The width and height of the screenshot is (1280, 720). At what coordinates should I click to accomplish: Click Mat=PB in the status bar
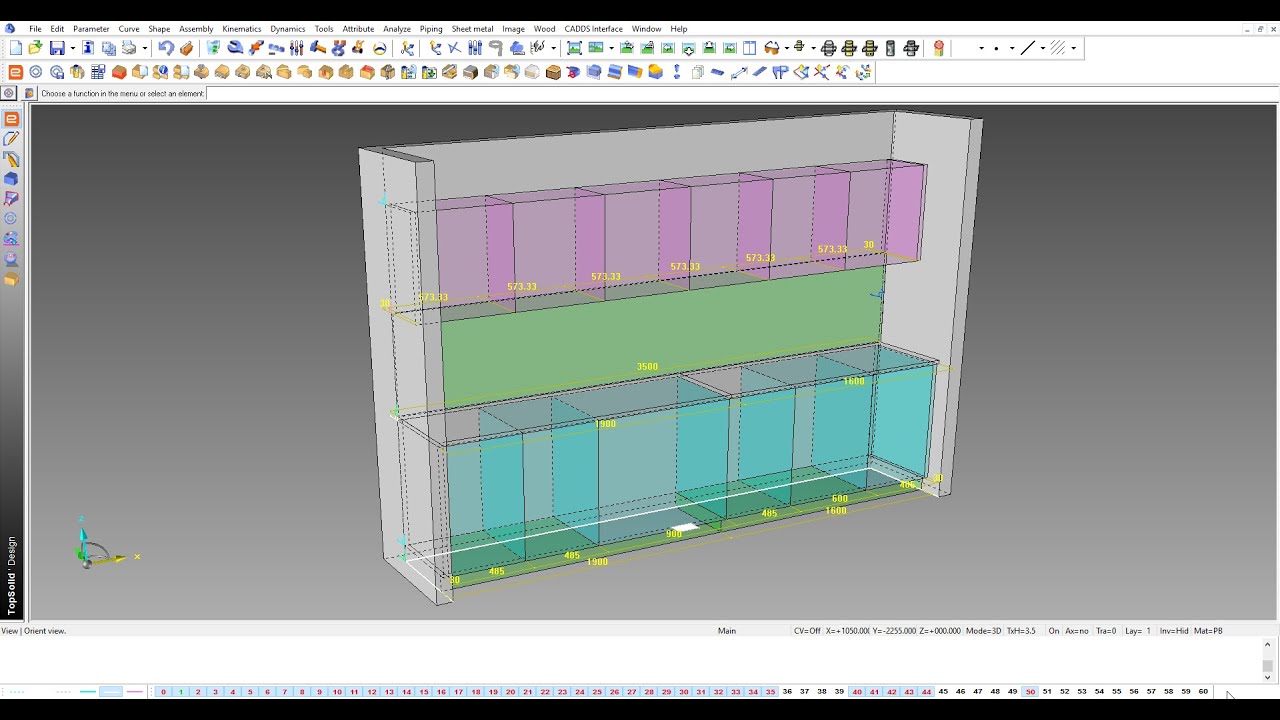coord(1208,631)
